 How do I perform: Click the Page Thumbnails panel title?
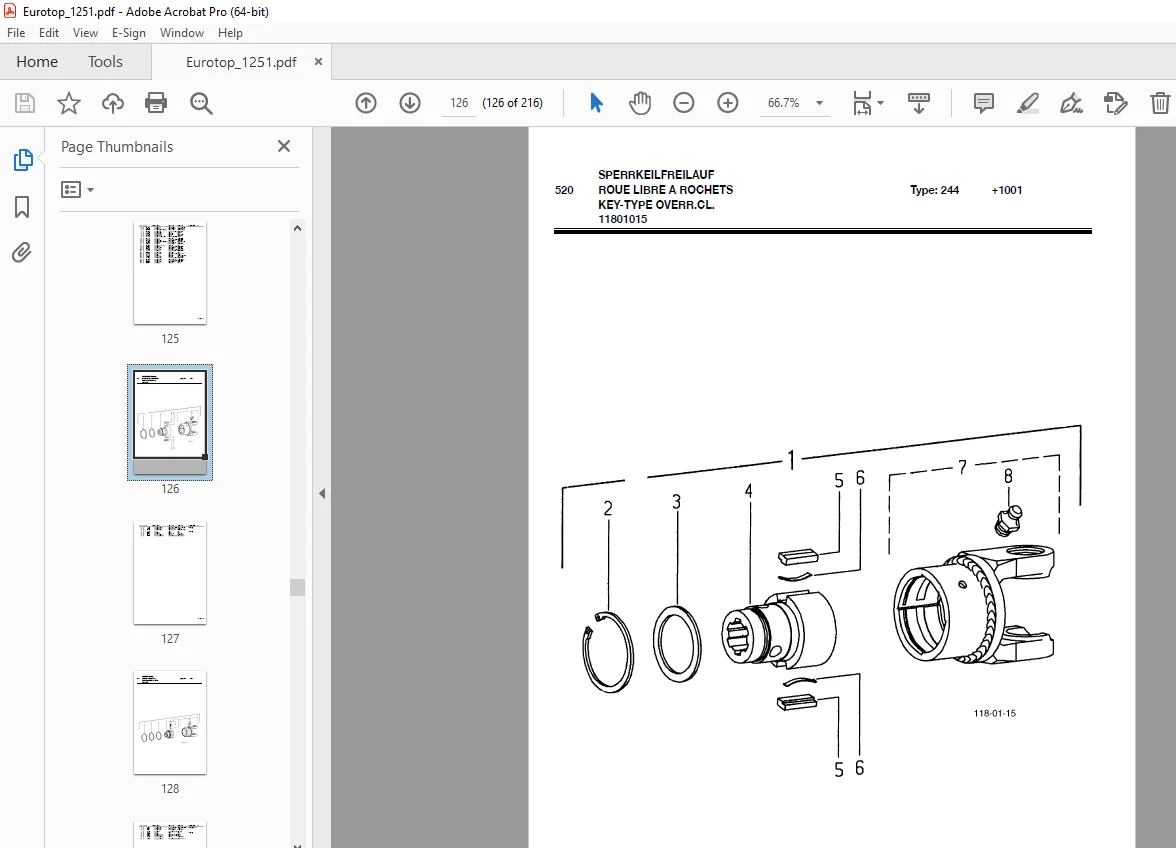pyautogui.click(x=117, y=147)
